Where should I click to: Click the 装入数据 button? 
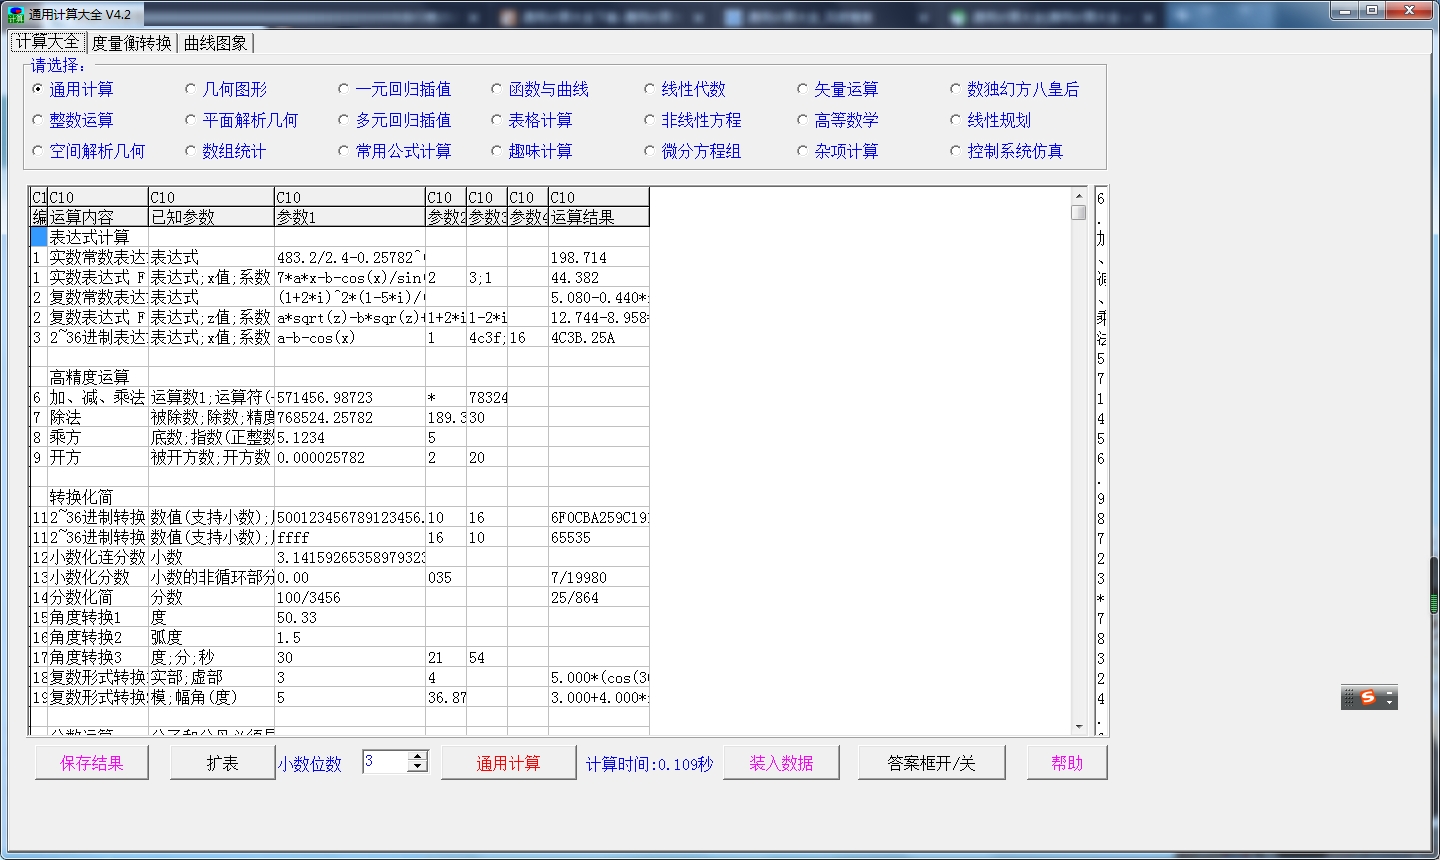click(781, 763)
